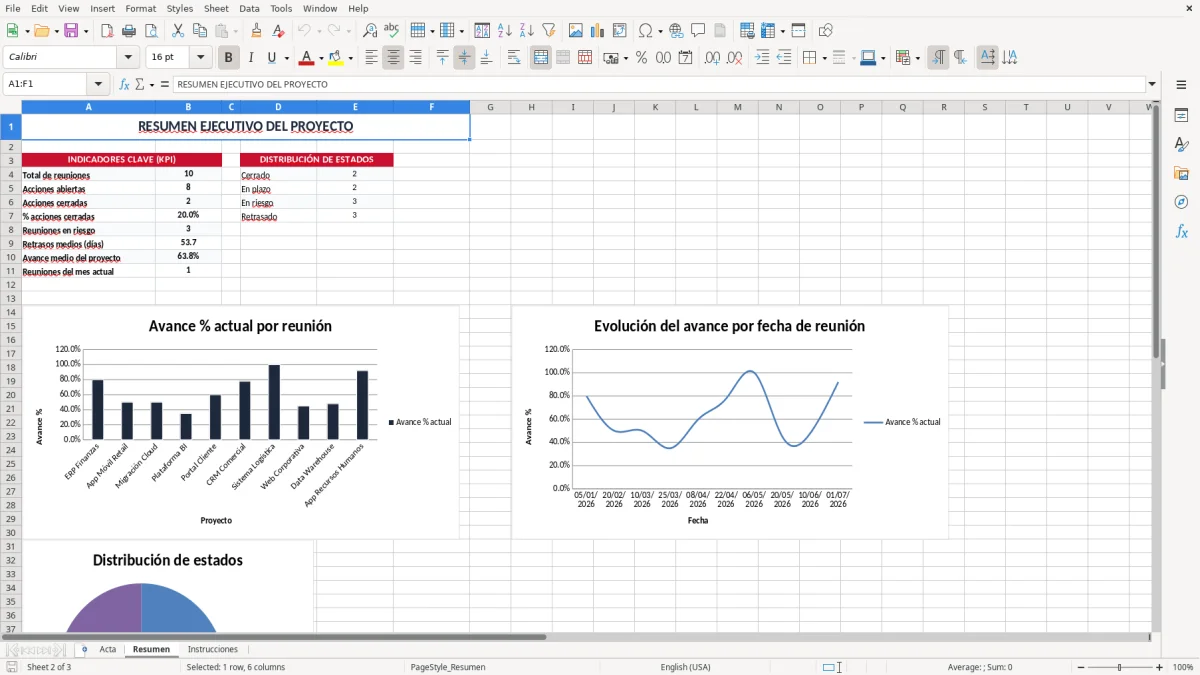The height and width of the screenshot is (675, 1200).
Task: Click the Print icon in toolbar
Action: [128, 31]
